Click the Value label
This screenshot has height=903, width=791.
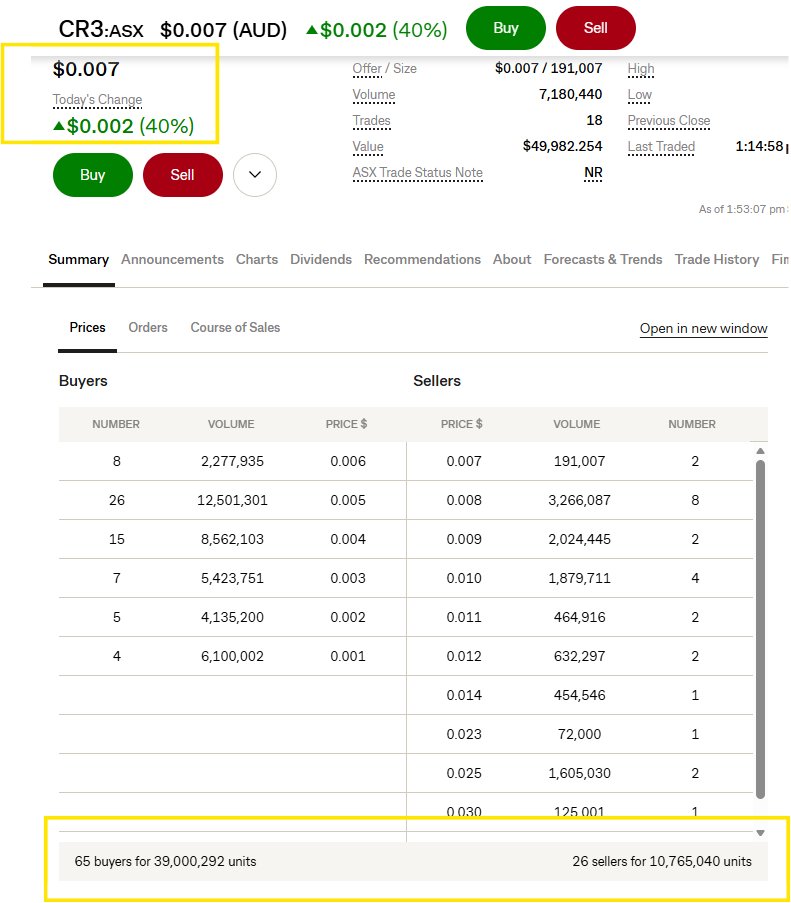point(368,147)
